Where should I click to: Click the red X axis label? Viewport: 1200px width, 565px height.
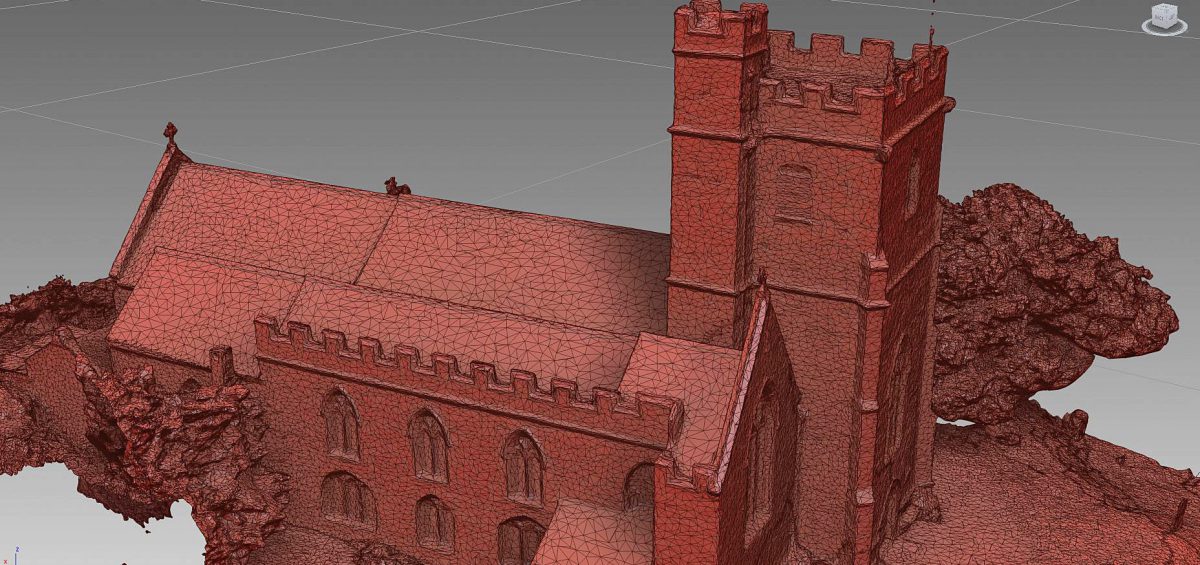click(x=5, y=561)
